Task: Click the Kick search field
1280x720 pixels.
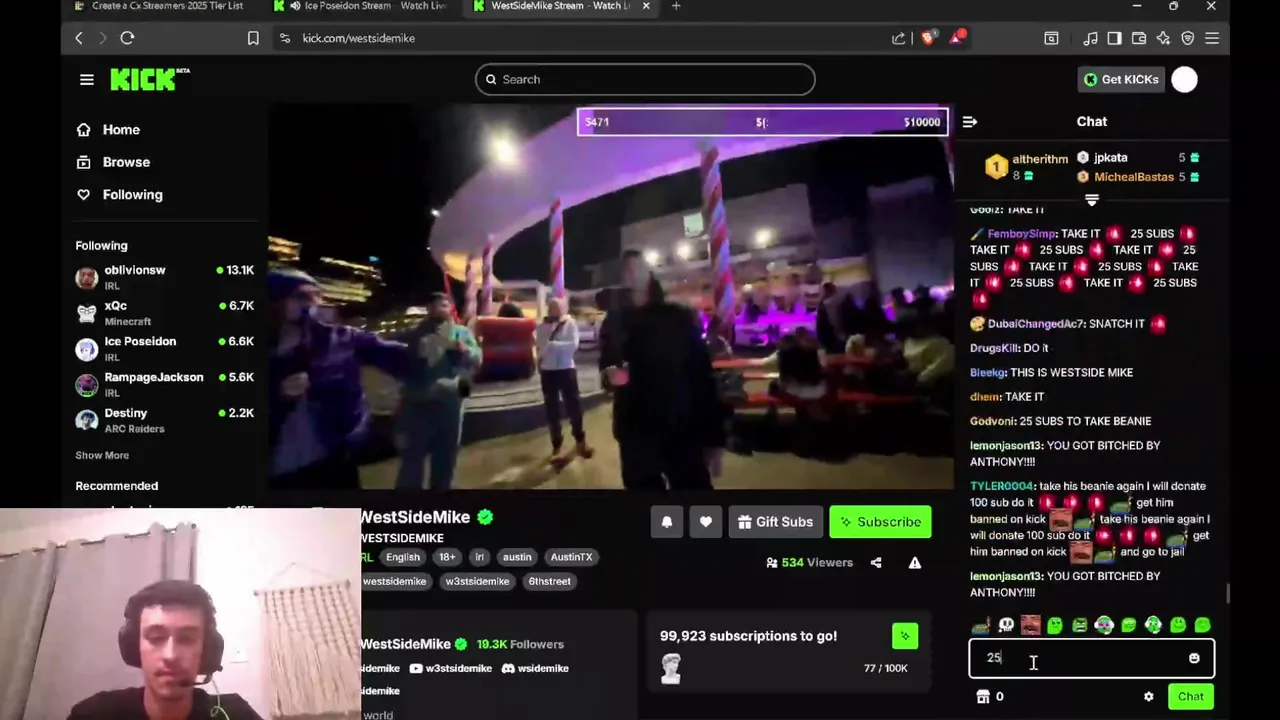Action: (645, 80)
